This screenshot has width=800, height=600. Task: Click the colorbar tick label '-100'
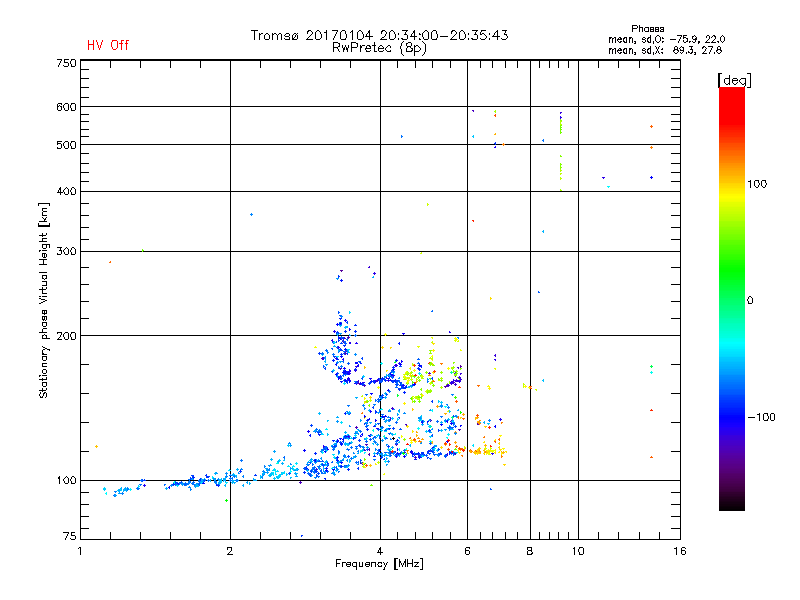click(x=761, y=417)
